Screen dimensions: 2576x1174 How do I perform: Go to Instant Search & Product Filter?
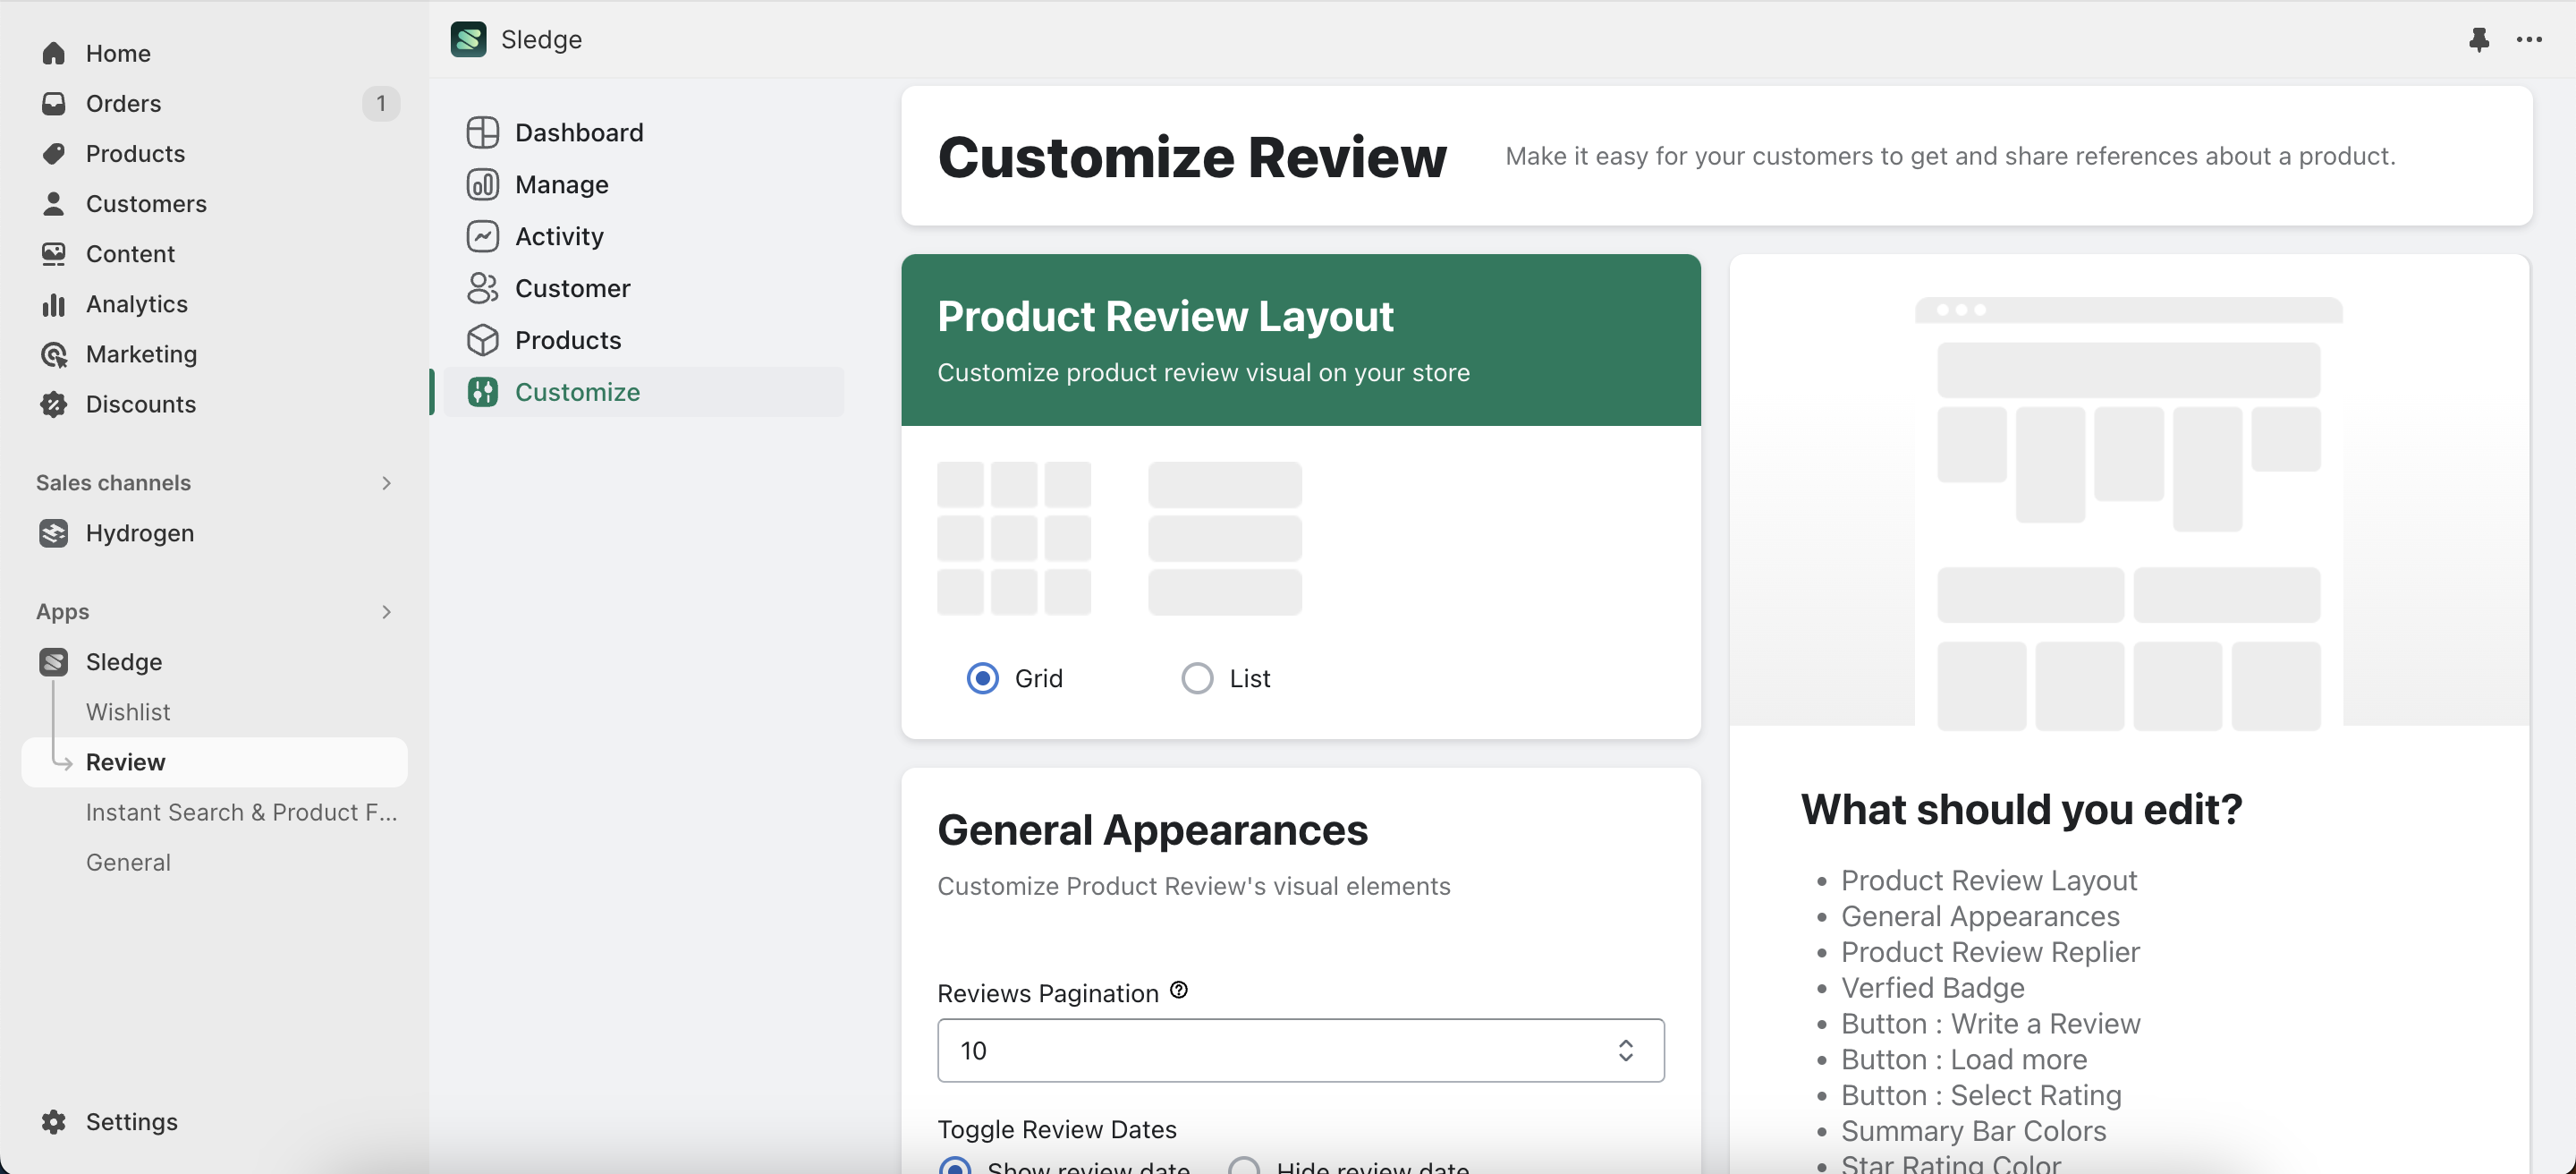tap(241, 812)
